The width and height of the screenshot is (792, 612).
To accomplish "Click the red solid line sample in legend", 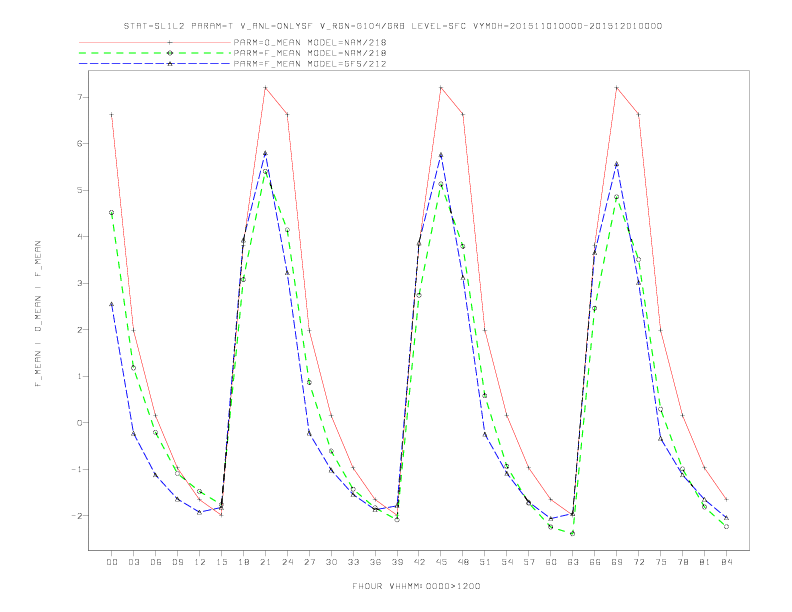I will coord(155,42).
